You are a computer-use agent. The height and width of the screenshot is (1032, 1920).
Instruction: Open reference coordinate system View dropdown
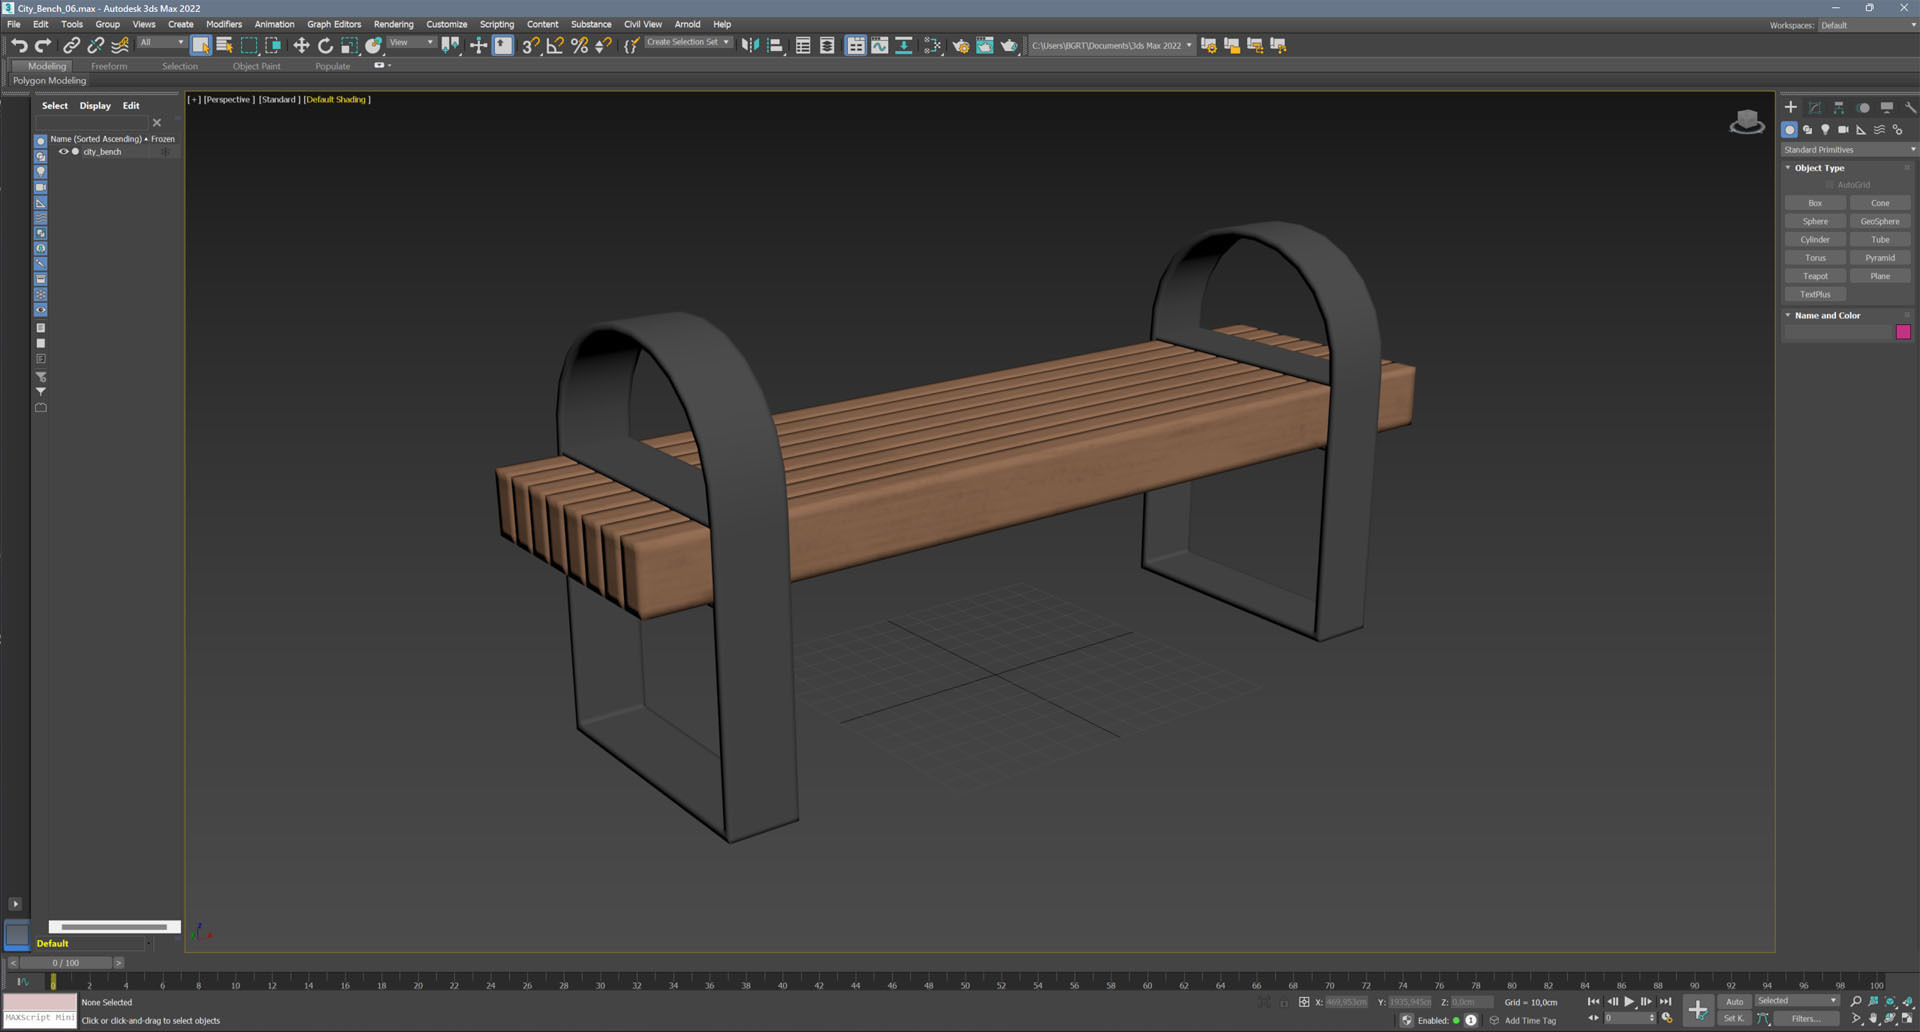coord(411,43)
